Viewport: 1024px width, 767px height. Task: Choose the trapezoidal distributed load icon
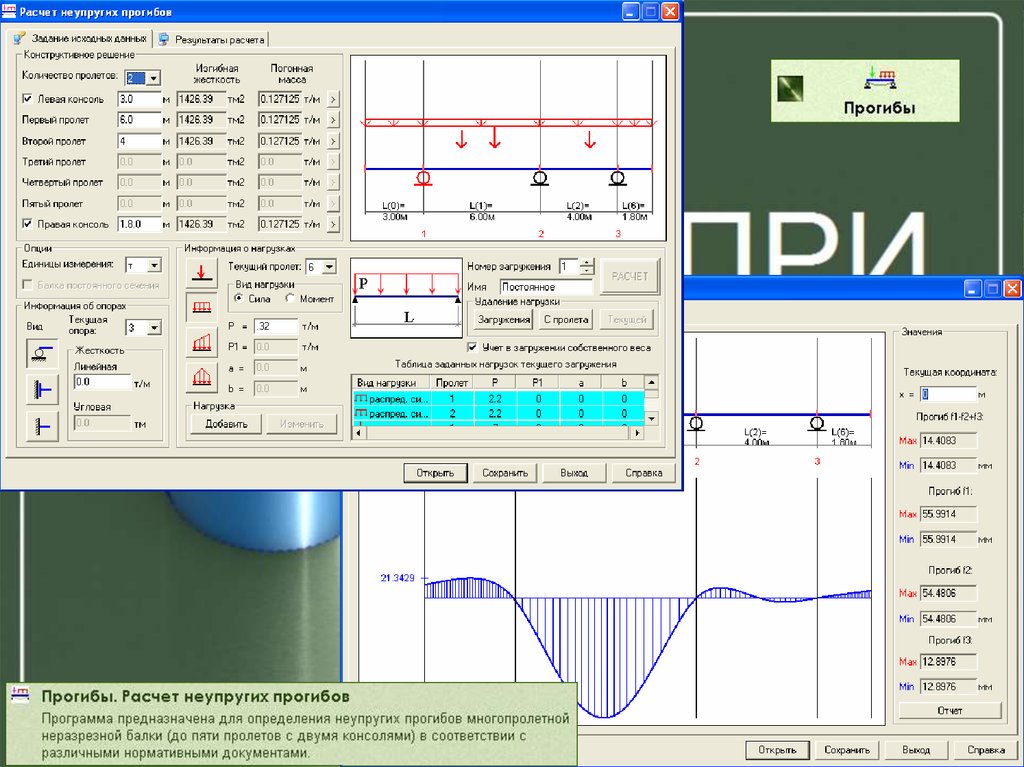201,342
